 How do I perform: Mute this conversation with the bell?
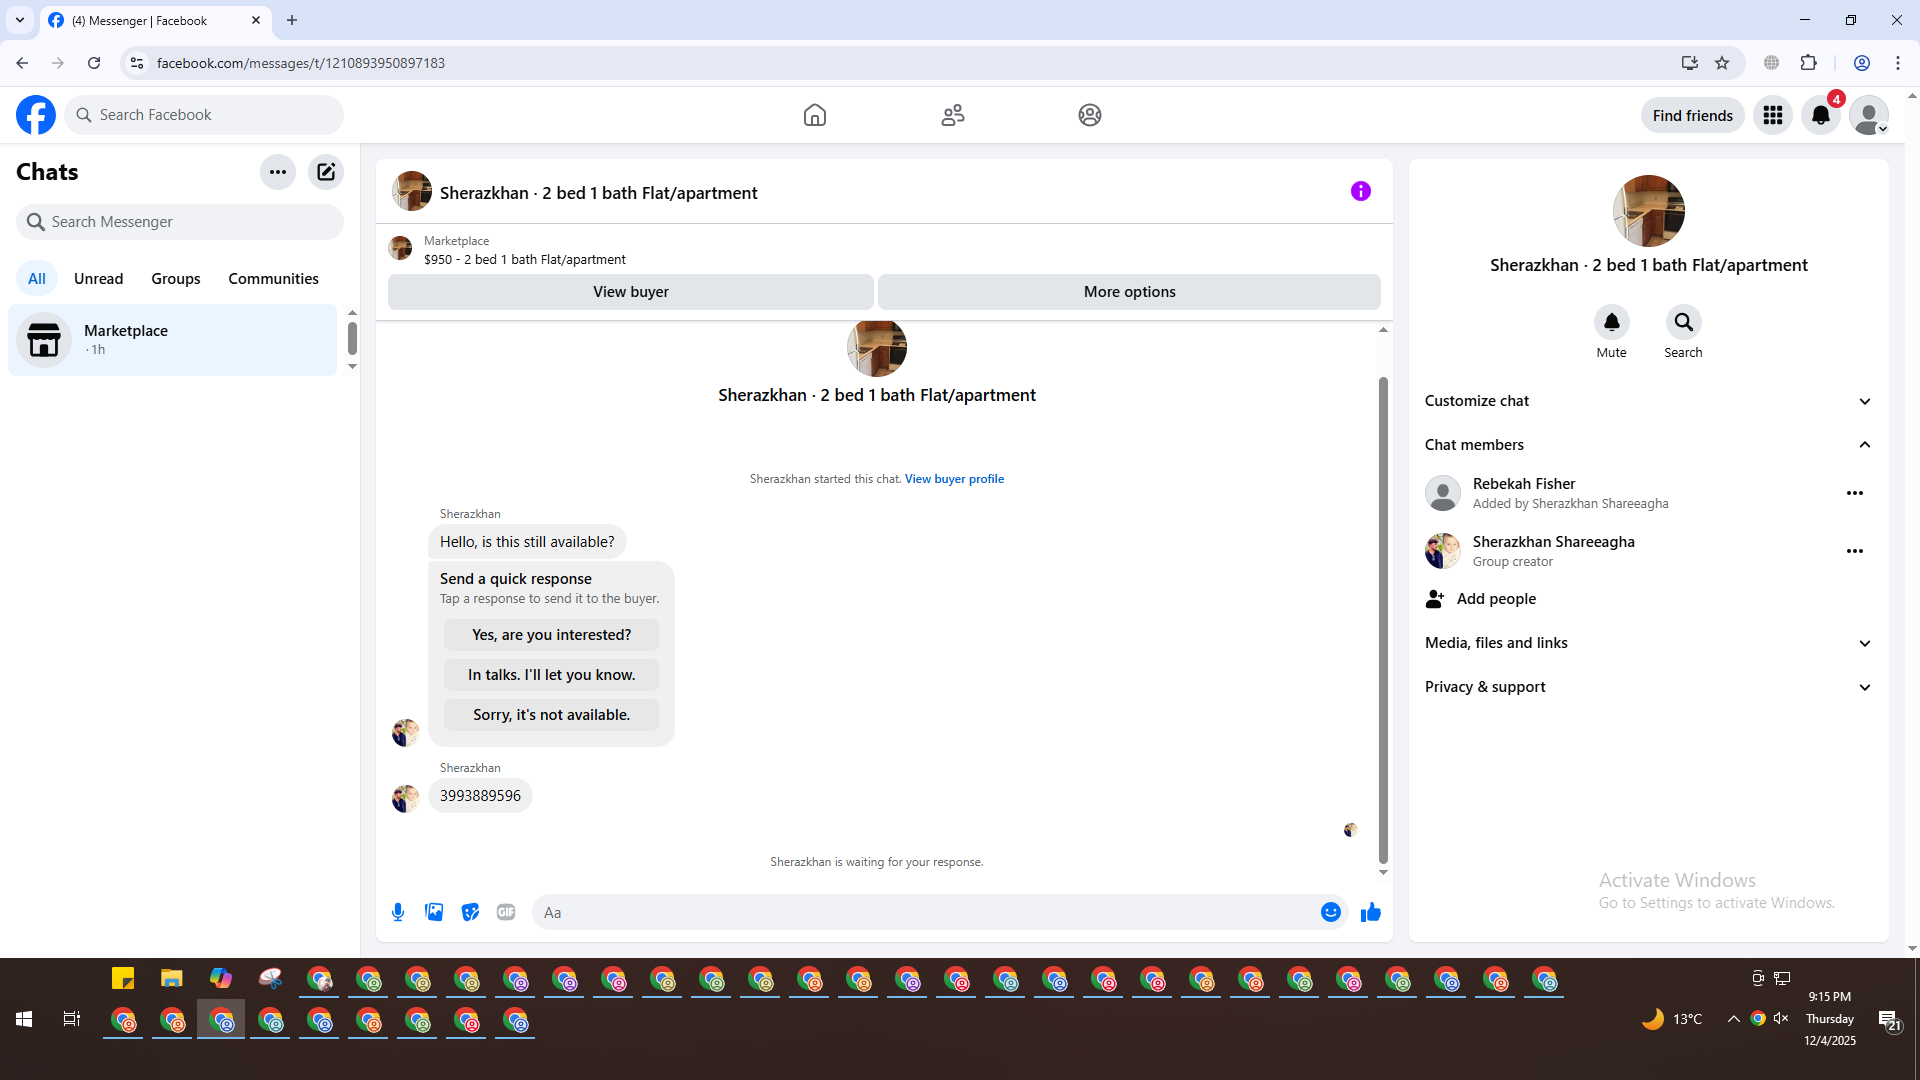tap(1611, 322)
